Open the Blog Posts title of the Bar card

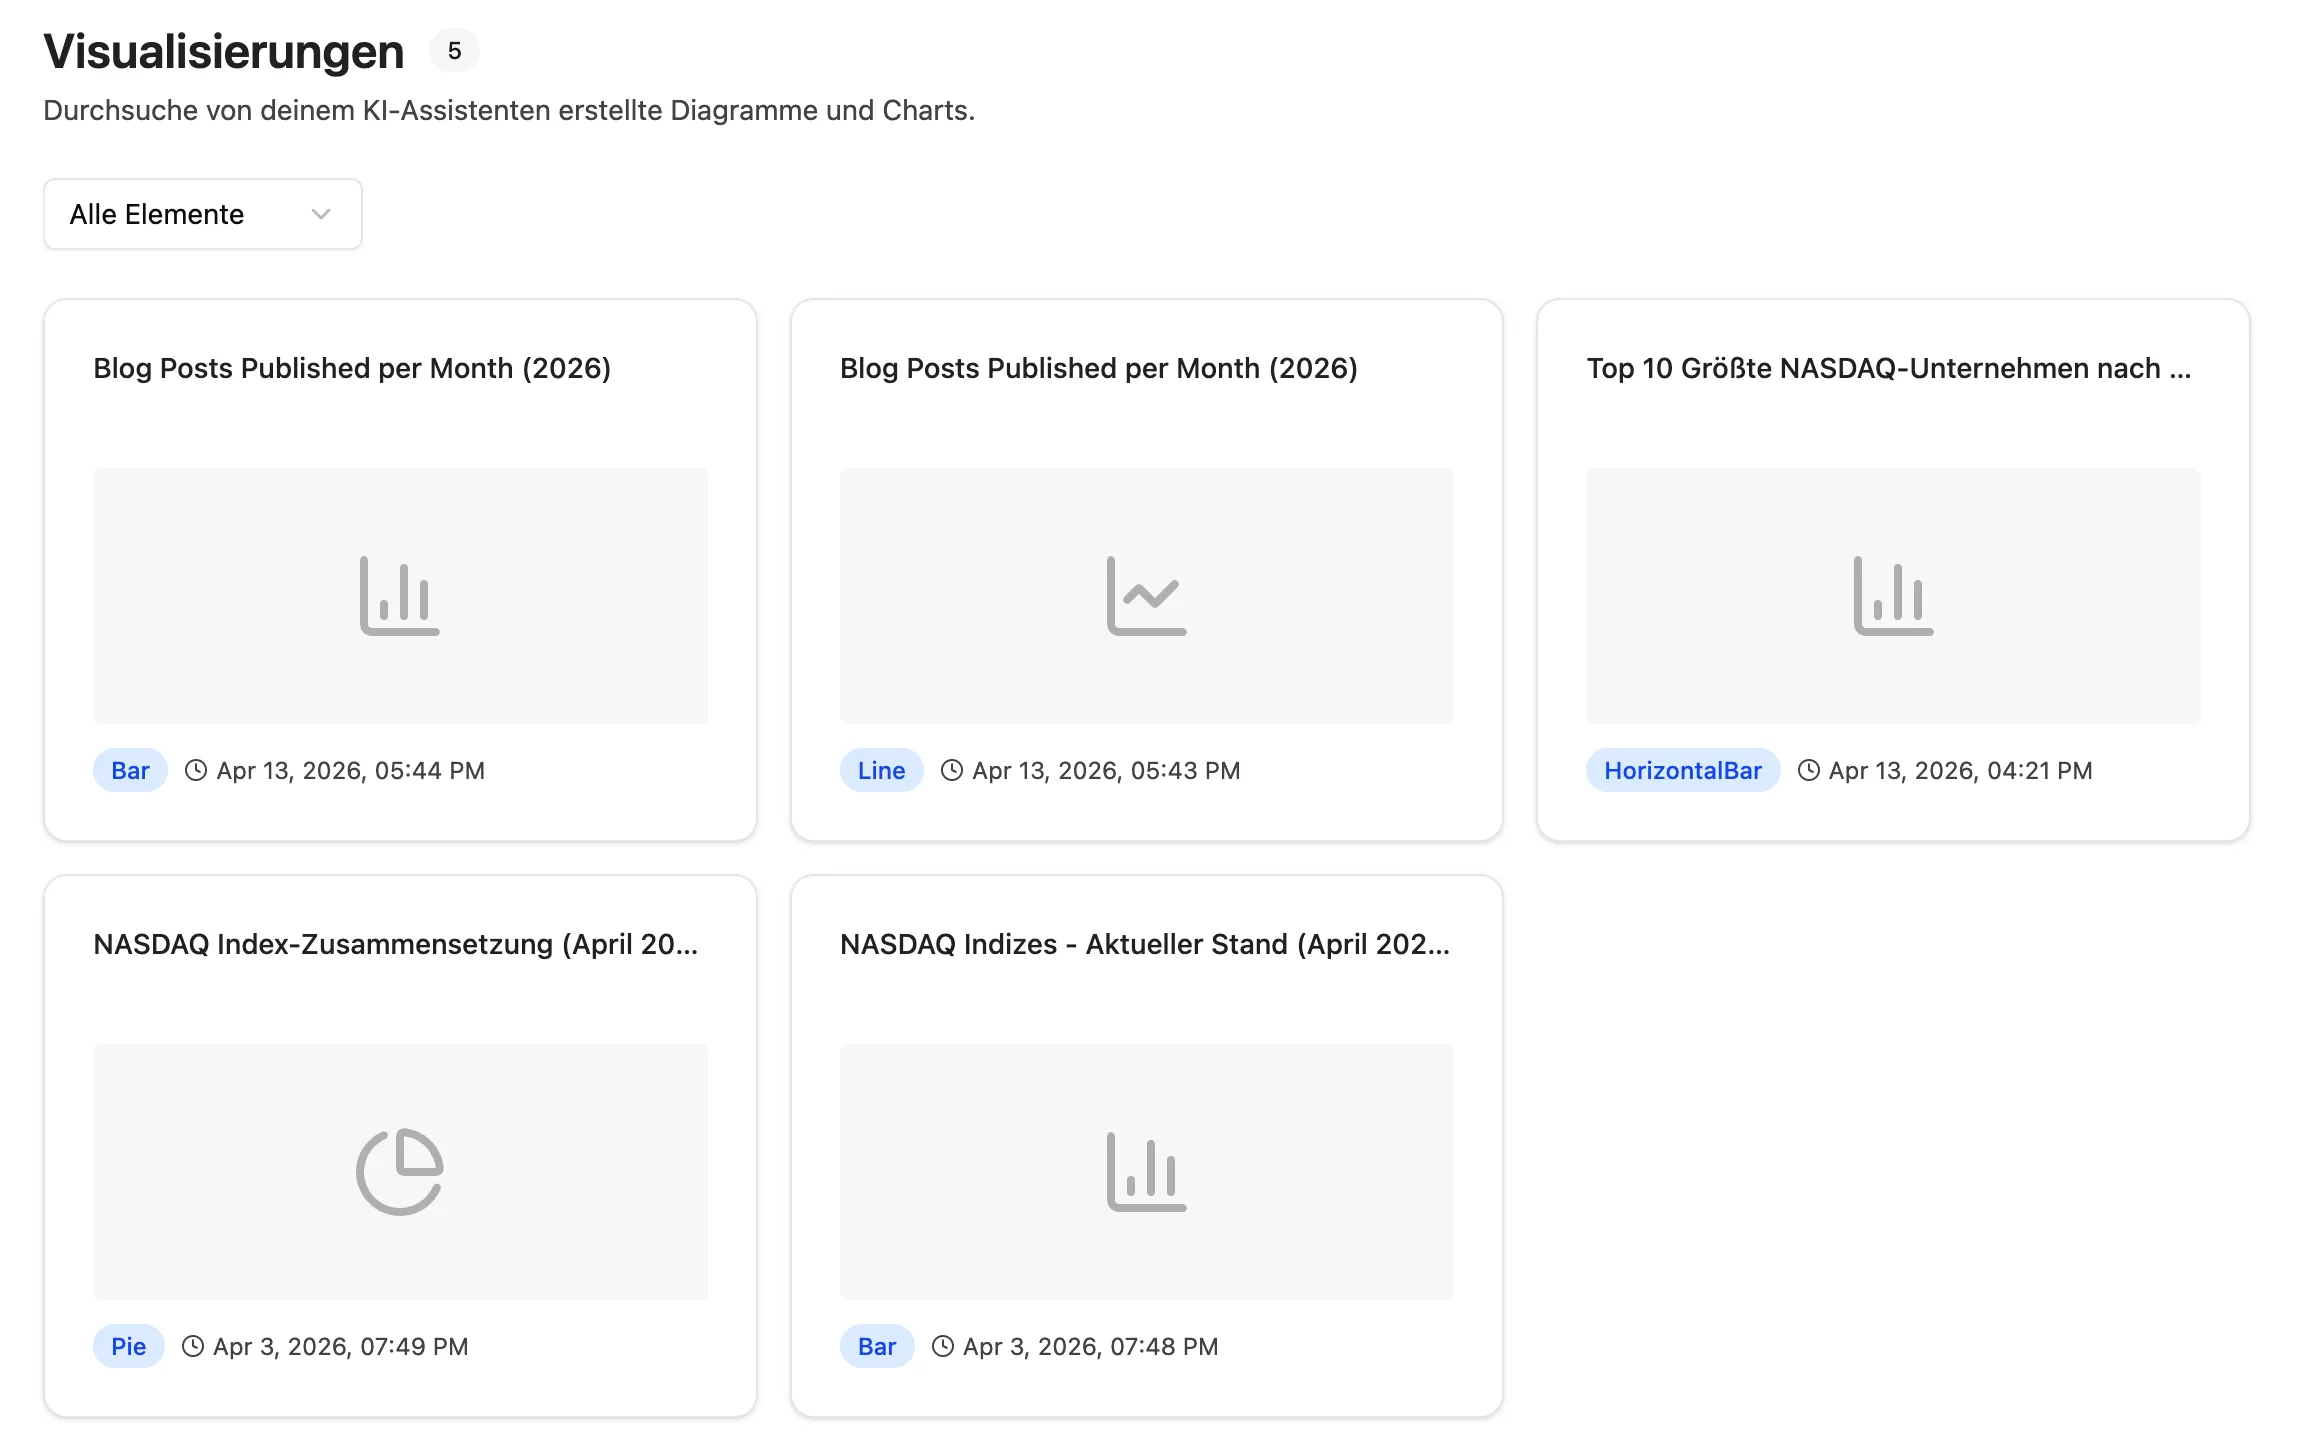tap(352, 368)
